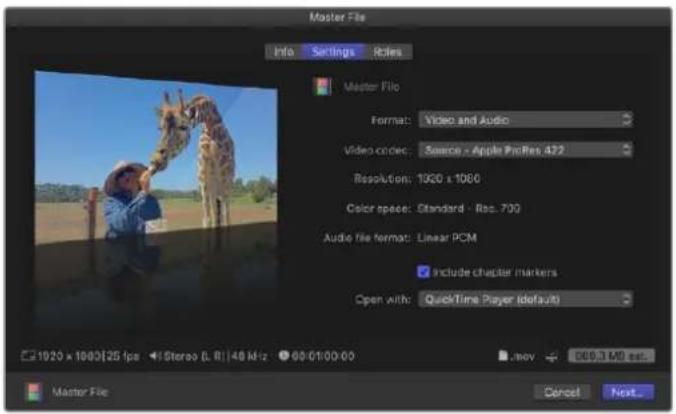Click the clock icon before 00:01:00:00

283,356
